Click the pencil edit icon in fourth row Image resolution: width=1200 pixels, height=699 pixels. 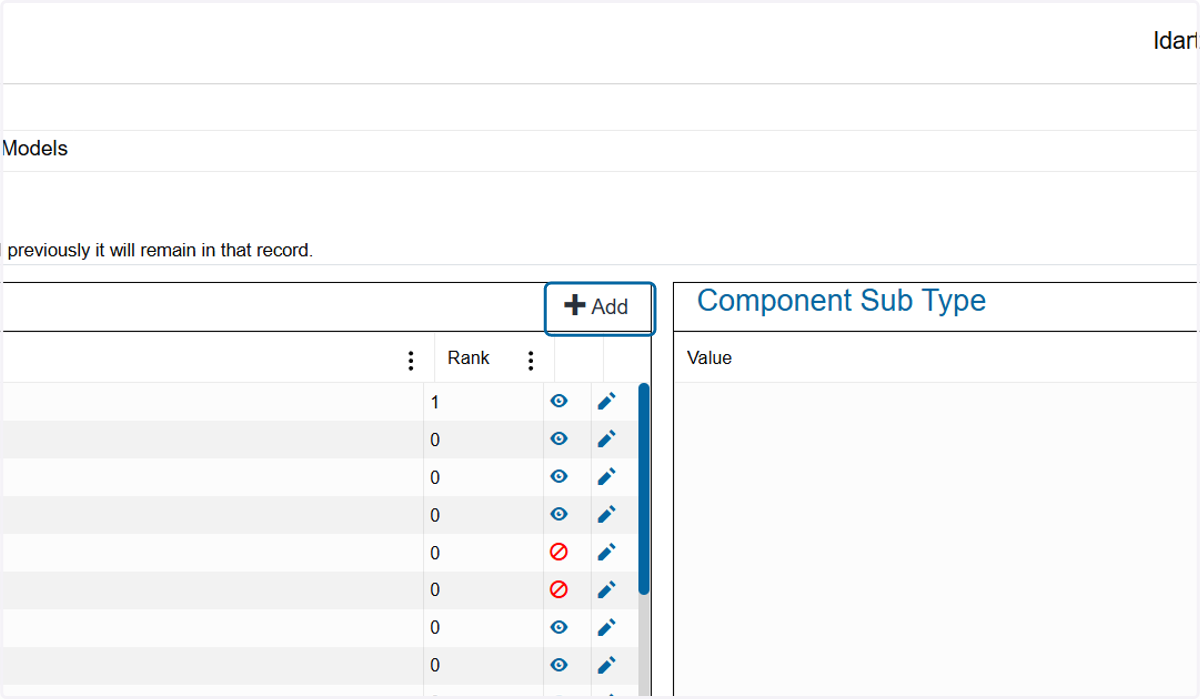coord(606,514)
